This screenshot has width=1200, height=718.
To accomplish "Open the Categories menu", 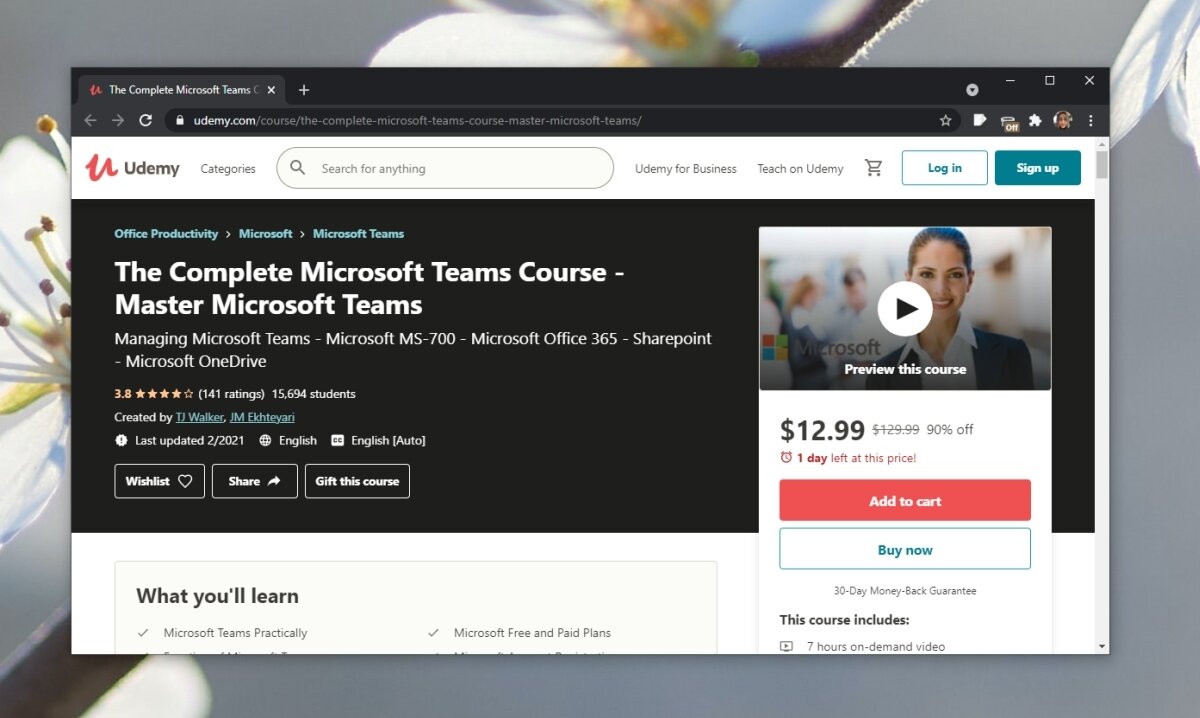I will [x=227, y=168].
